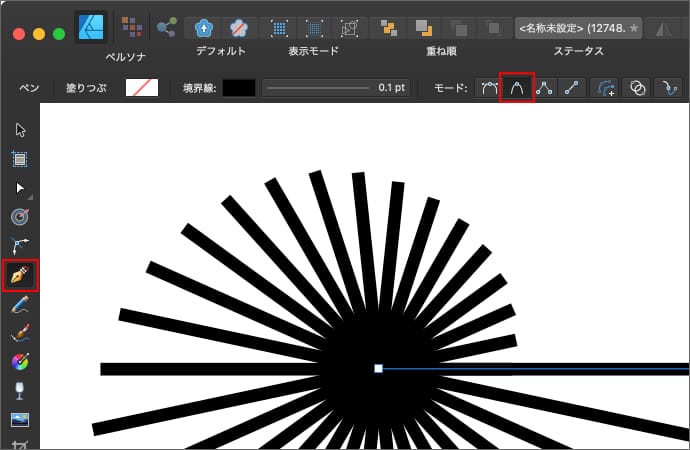Select the Transparency wine glass tool
Viewport: 690px width, 450px height.
[19, 390]
